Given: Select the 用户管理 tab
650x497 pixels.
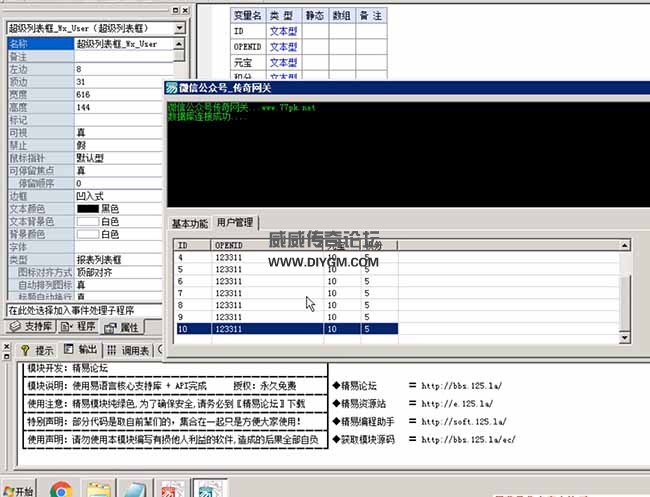Looking at the screenshot, I should [x=235, y=223].
